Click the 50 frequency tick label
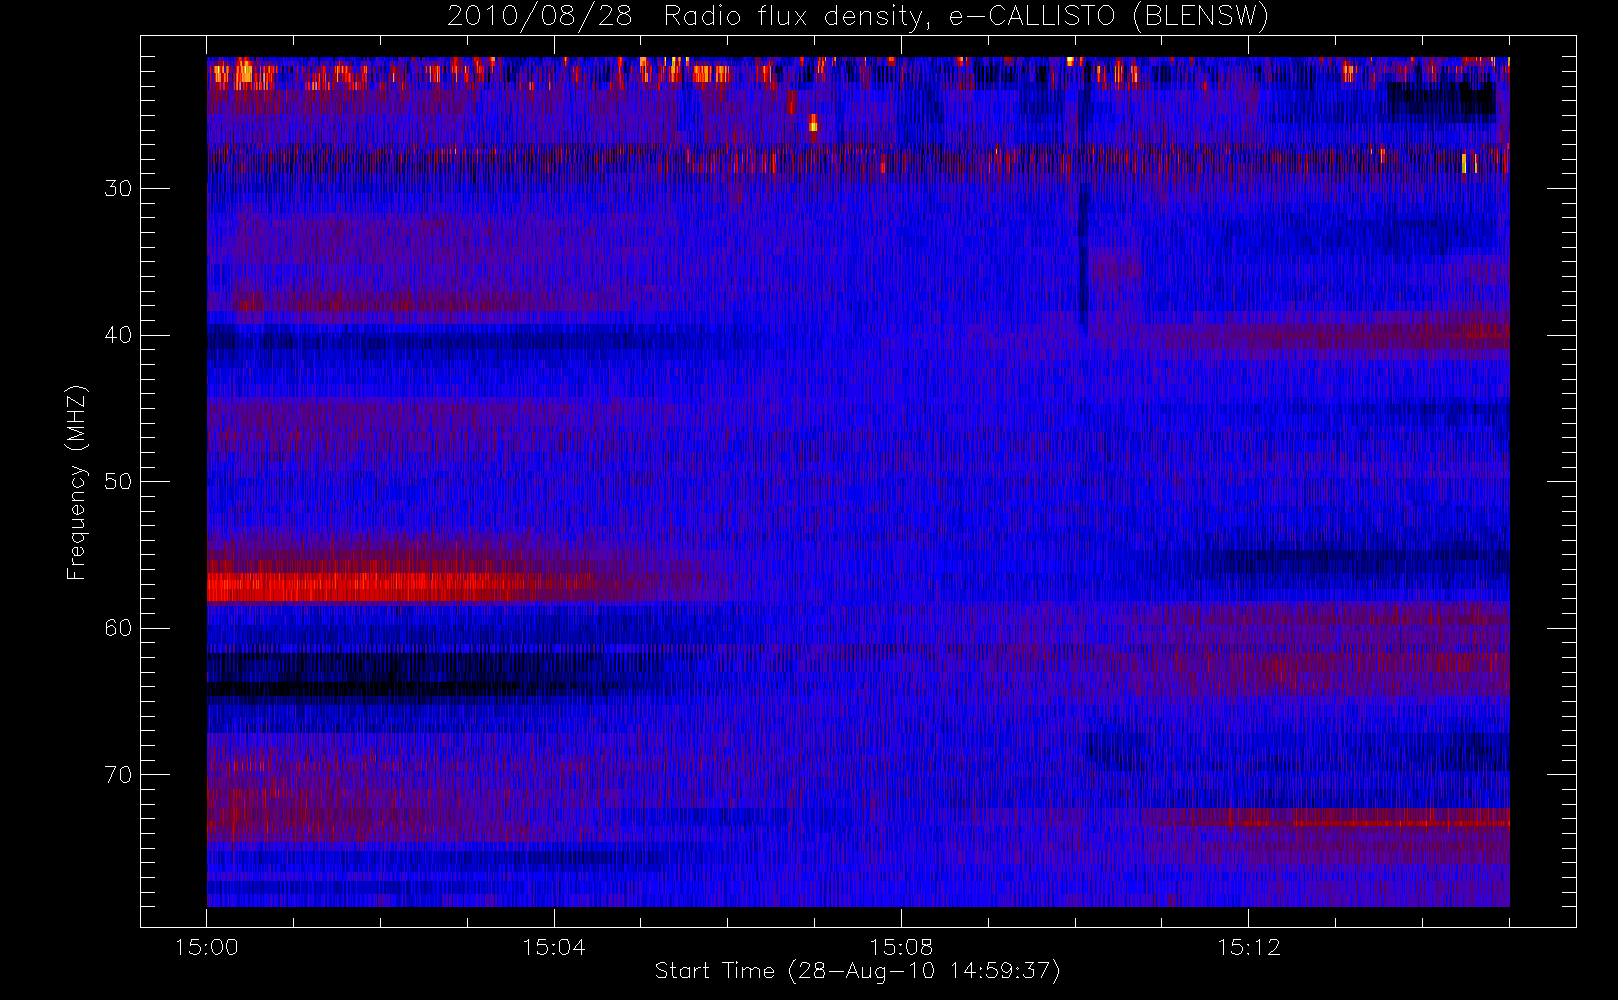1618x1000 pixels. pos(118,481)
